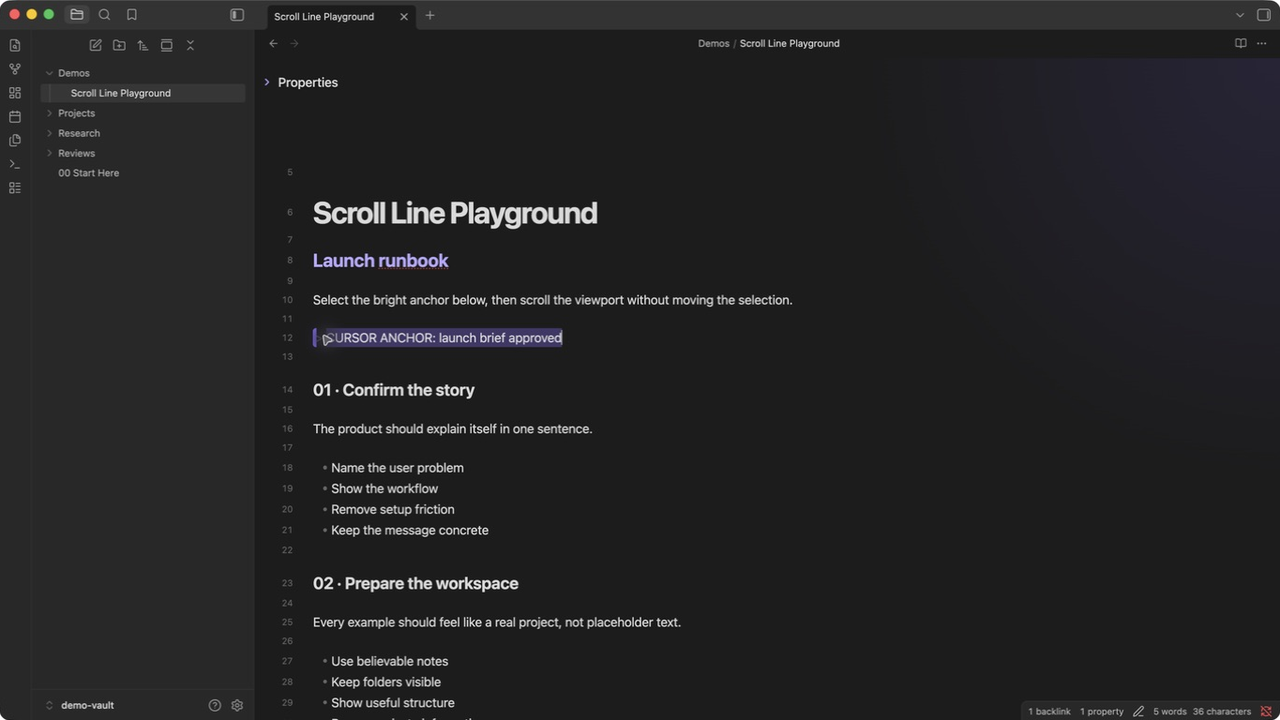Create a new folder in file explorer
Screen dimensions: 1280x720
click(119, 45)
